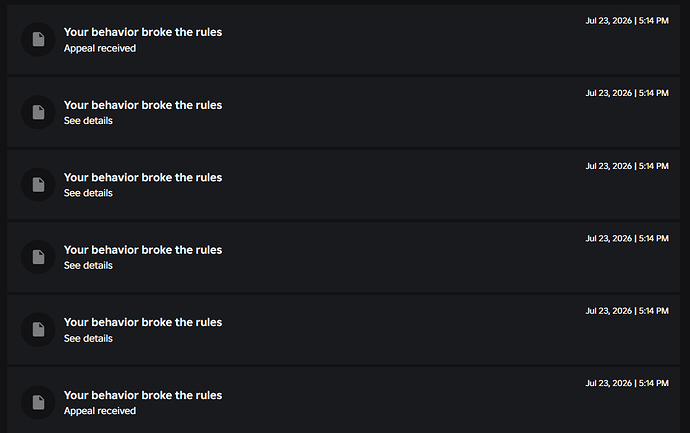Screen dimensions: 690x433
Task: Open 'See details' in the second notification
Action: pyautogui.click(x=88, y=121)
